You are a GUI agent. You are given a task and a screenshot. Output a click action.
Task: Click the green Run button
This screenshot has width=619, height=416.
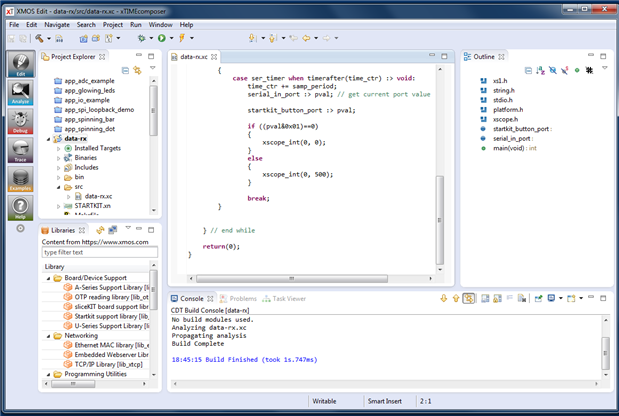click(x=161, y=38)
